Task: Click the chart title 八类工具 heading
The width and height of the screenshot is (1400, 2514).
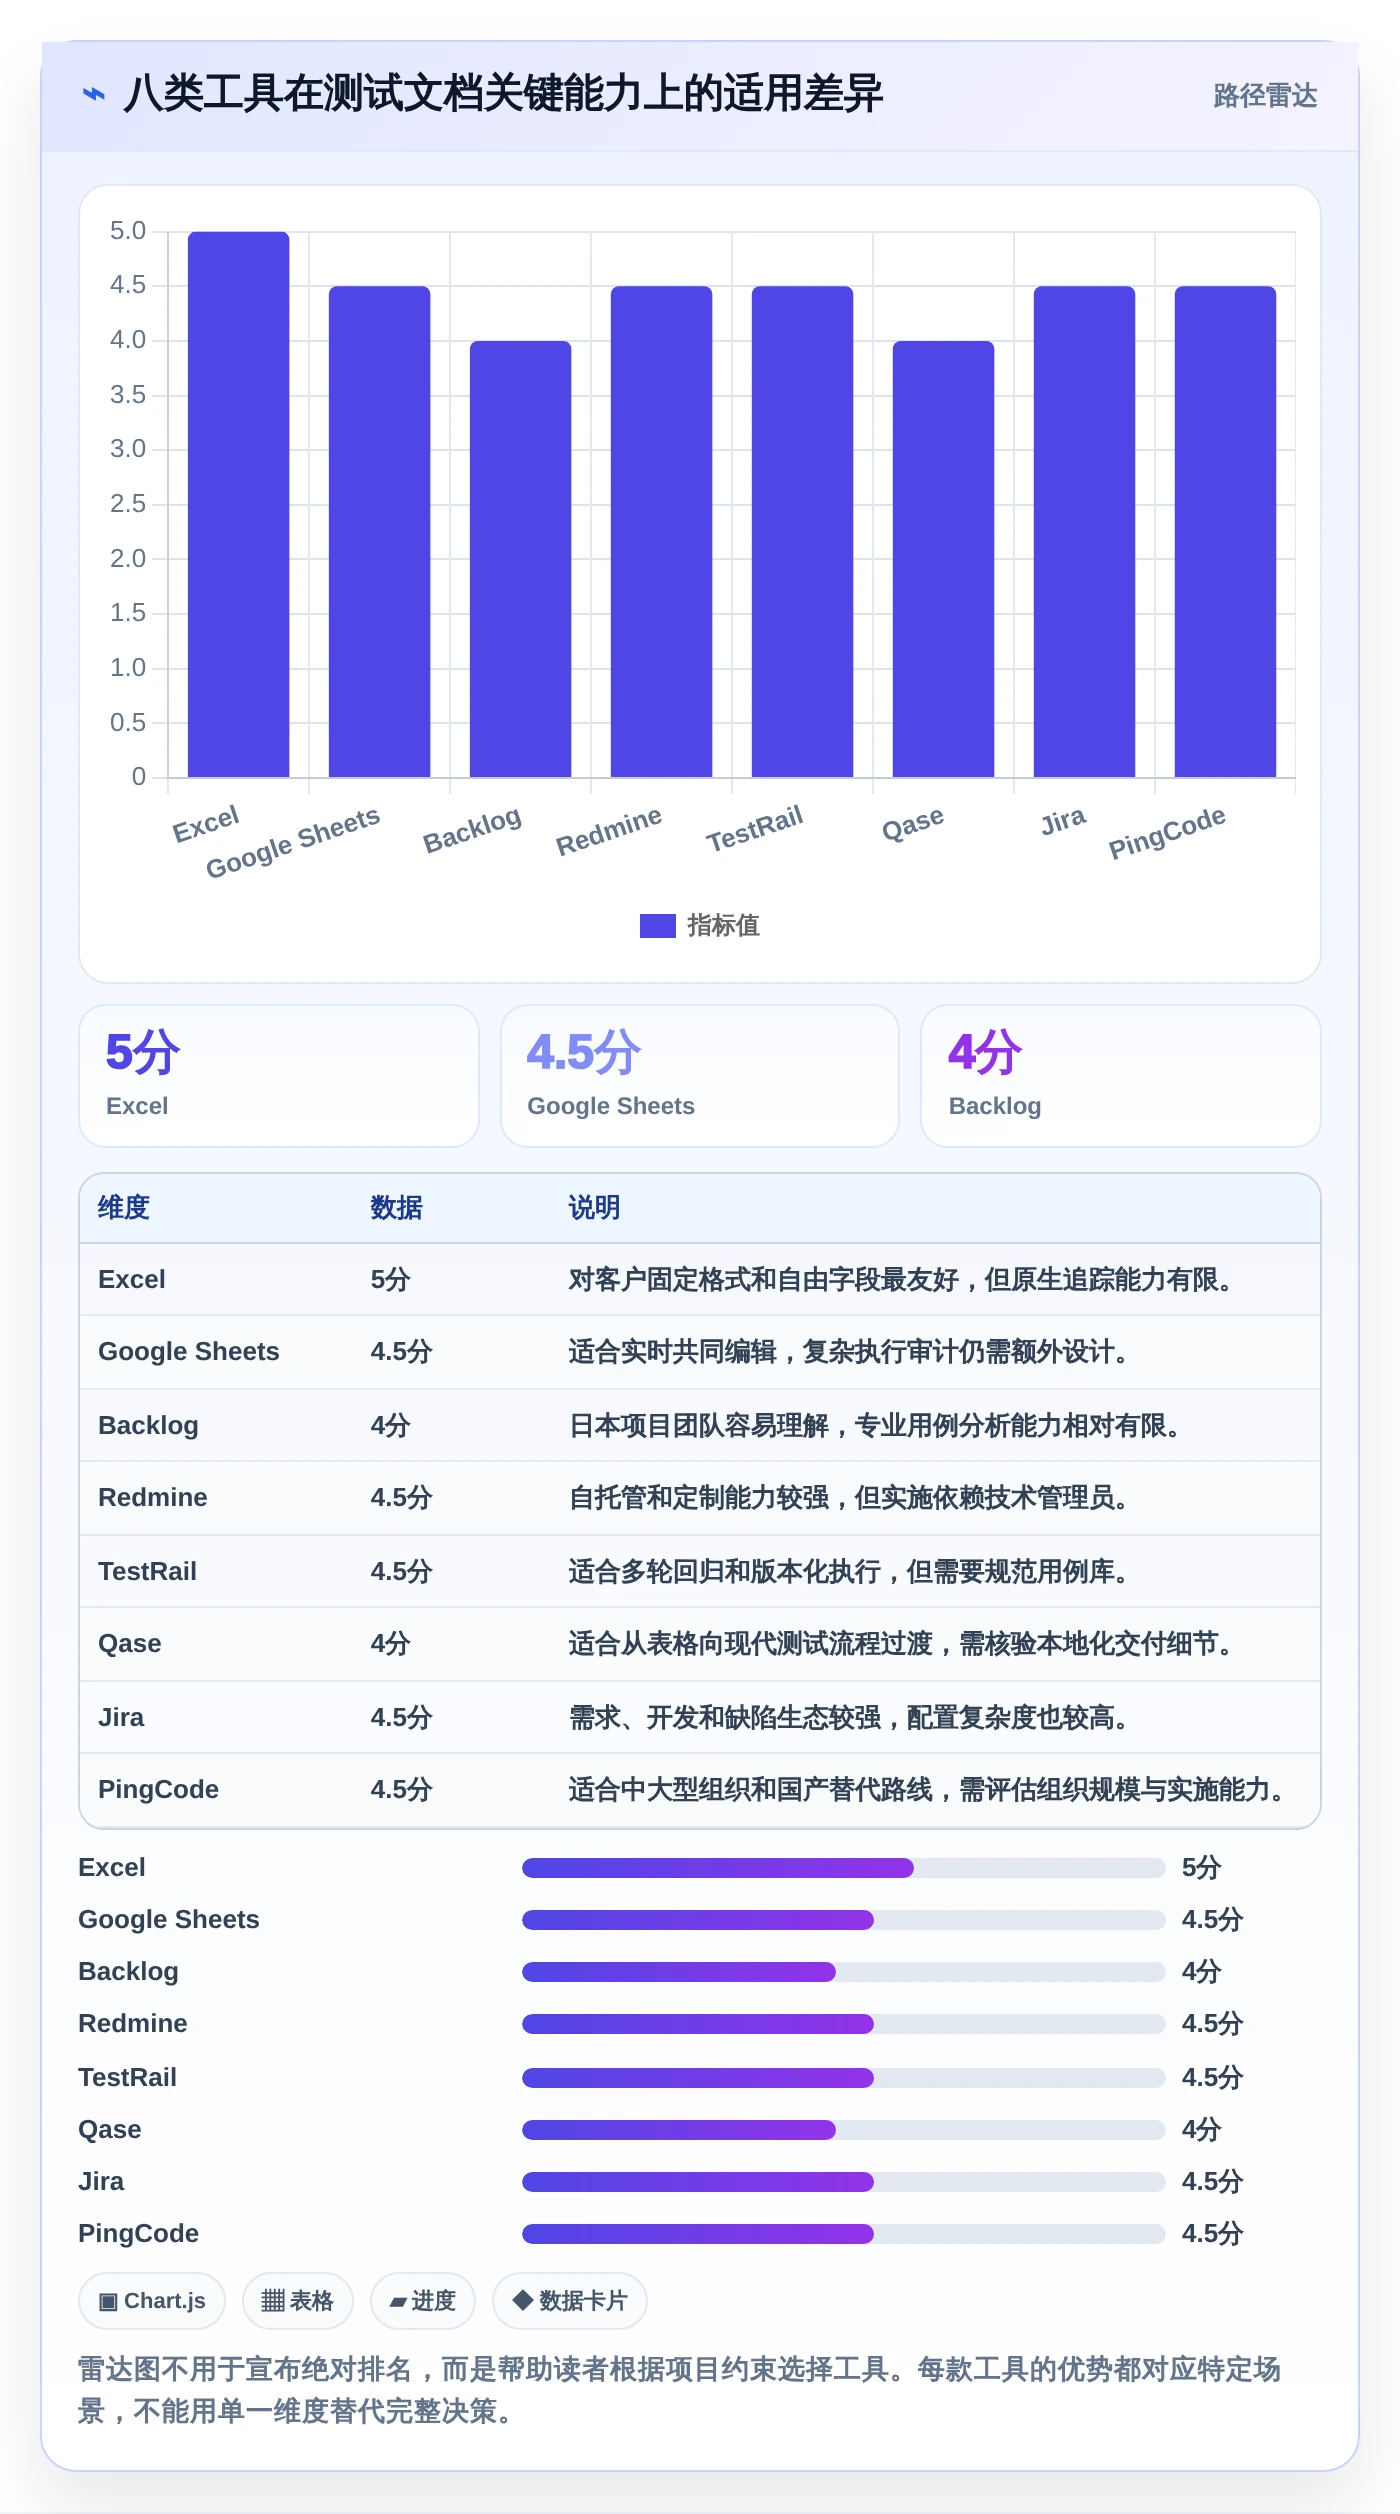Action: [503, 94]
